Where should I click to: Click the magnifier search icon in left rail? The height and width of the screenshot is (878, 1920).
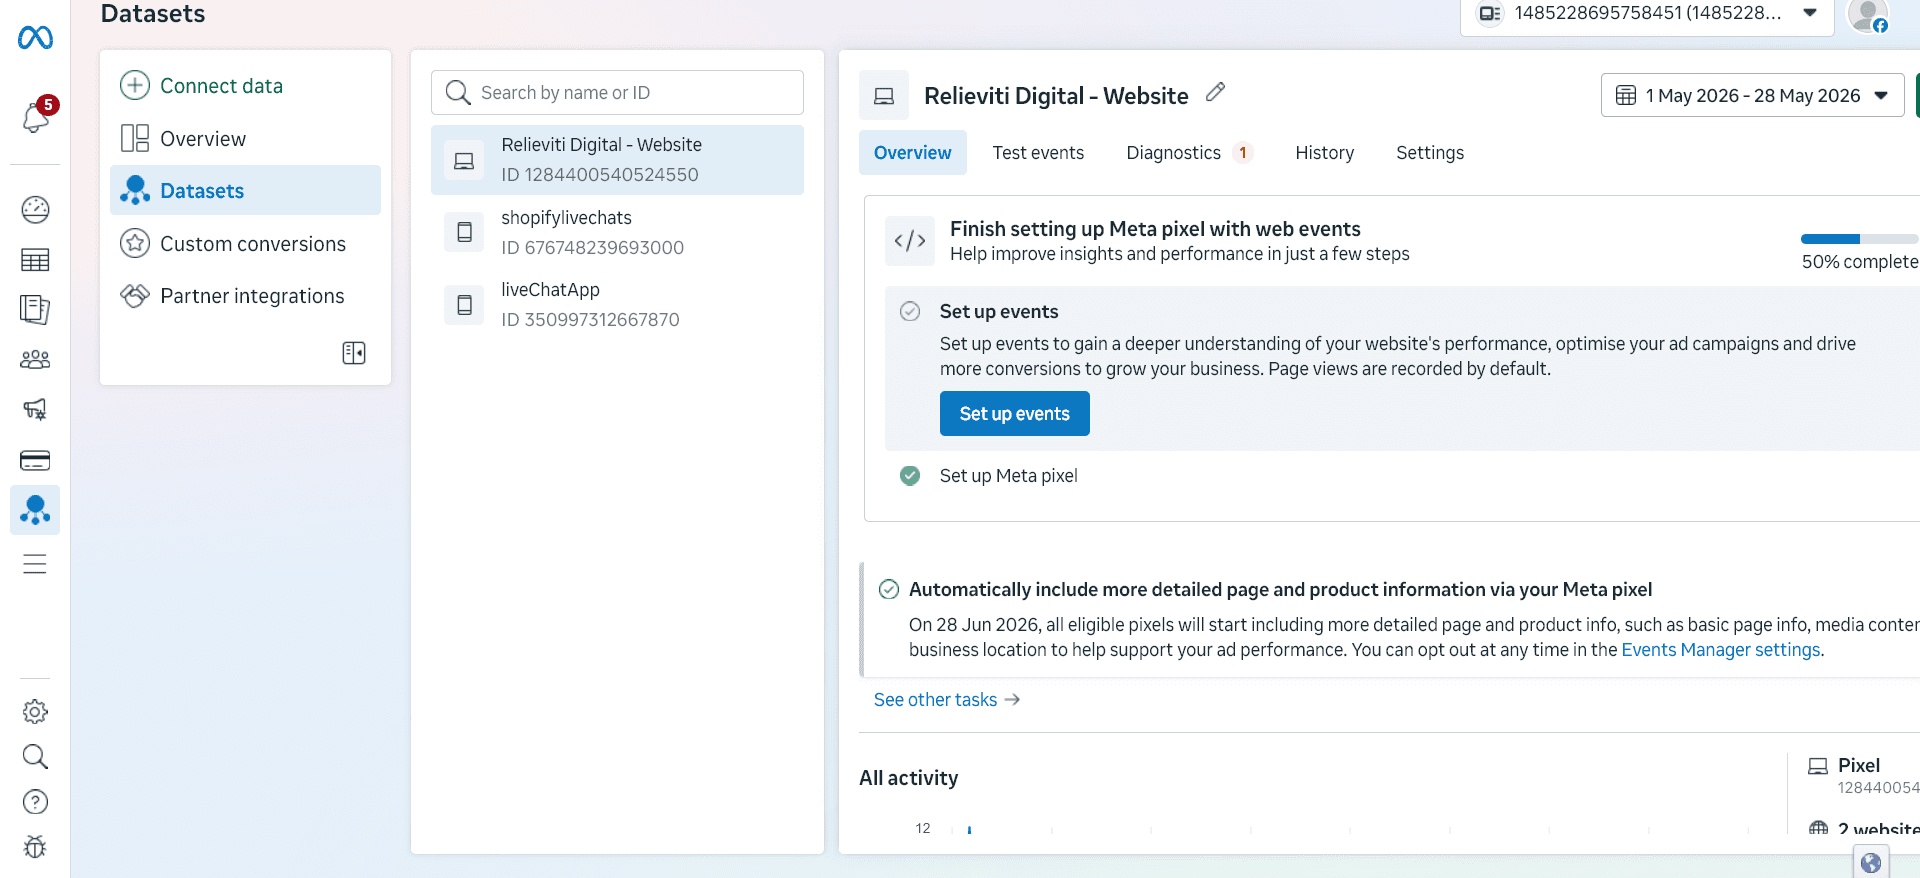(35, 757)
